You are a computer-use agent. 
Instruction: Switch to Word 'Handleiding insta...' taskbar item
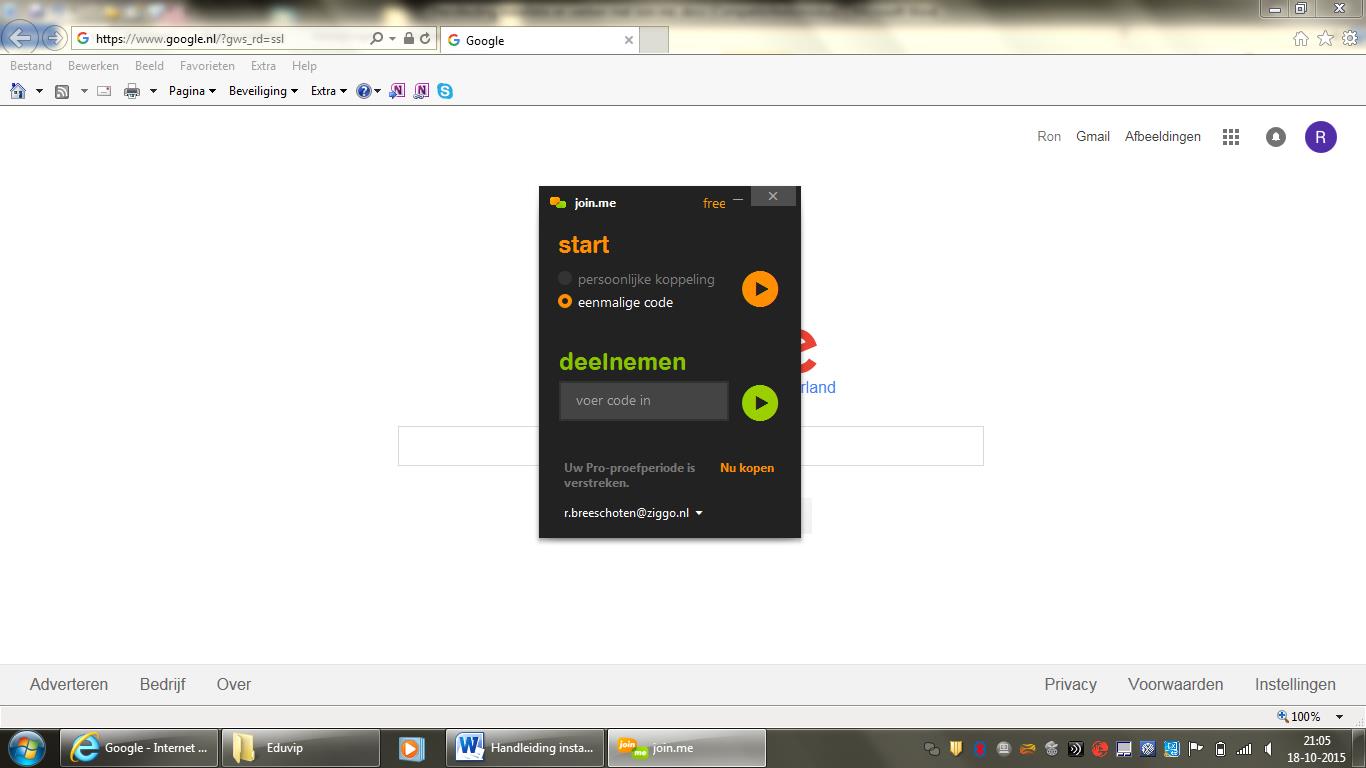[x=527, y=748]
